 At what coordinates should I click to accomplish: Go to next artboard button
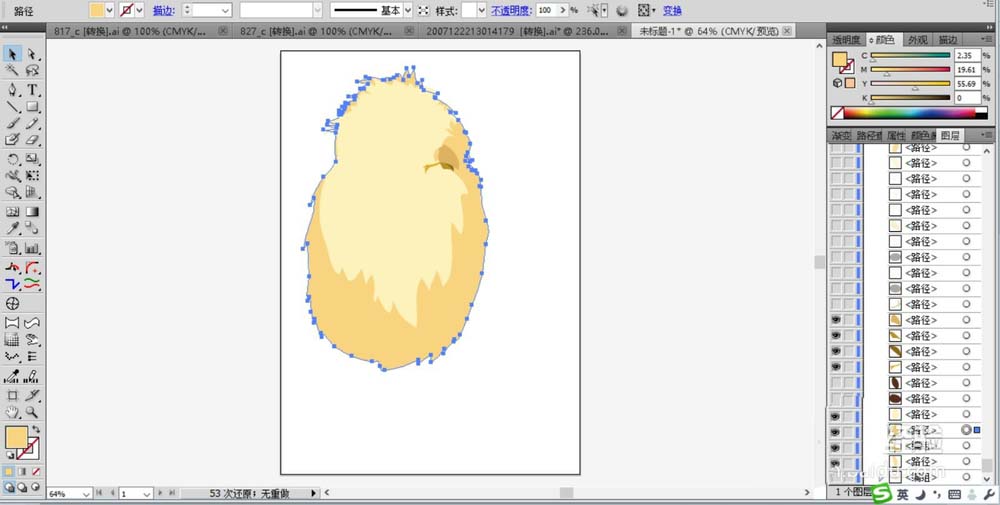[x=161, y=493]
